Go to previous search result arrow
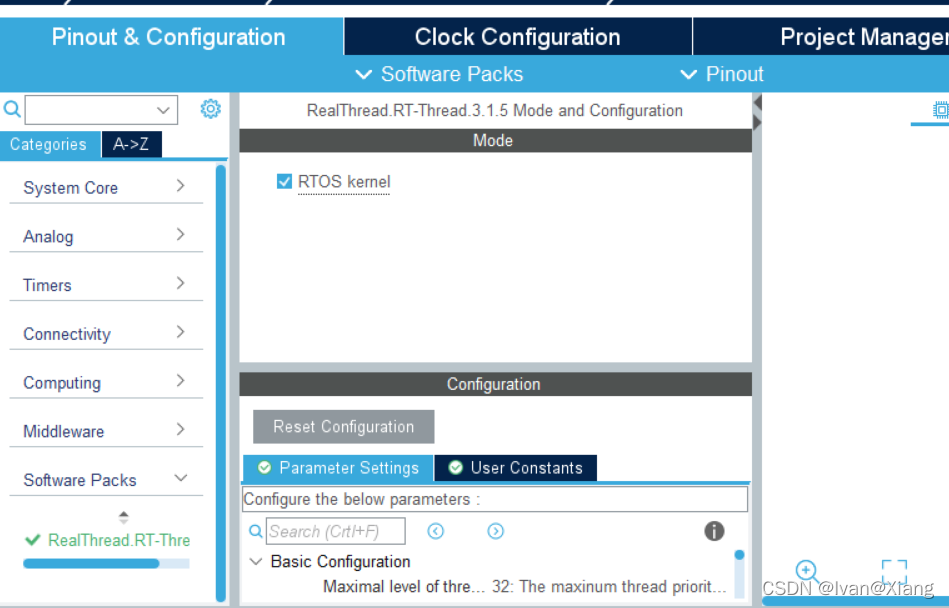This screenshot has width=949, height=608. (x=436, y=531)
